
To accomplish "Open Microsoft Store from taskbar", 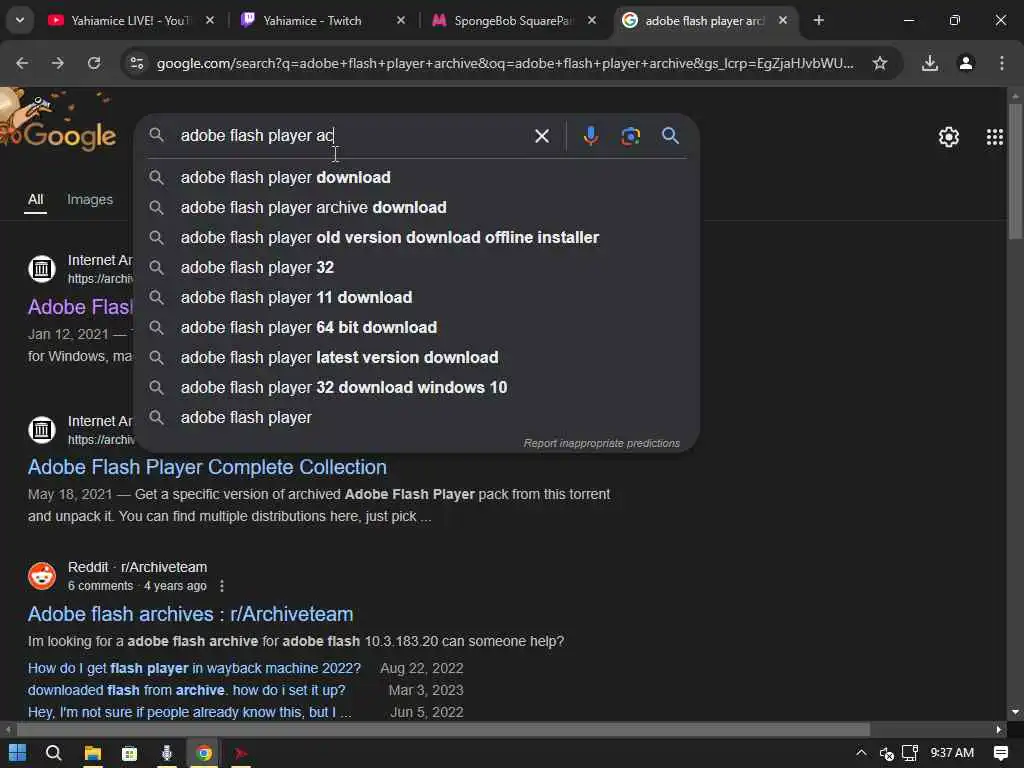I will coord(129,753).
